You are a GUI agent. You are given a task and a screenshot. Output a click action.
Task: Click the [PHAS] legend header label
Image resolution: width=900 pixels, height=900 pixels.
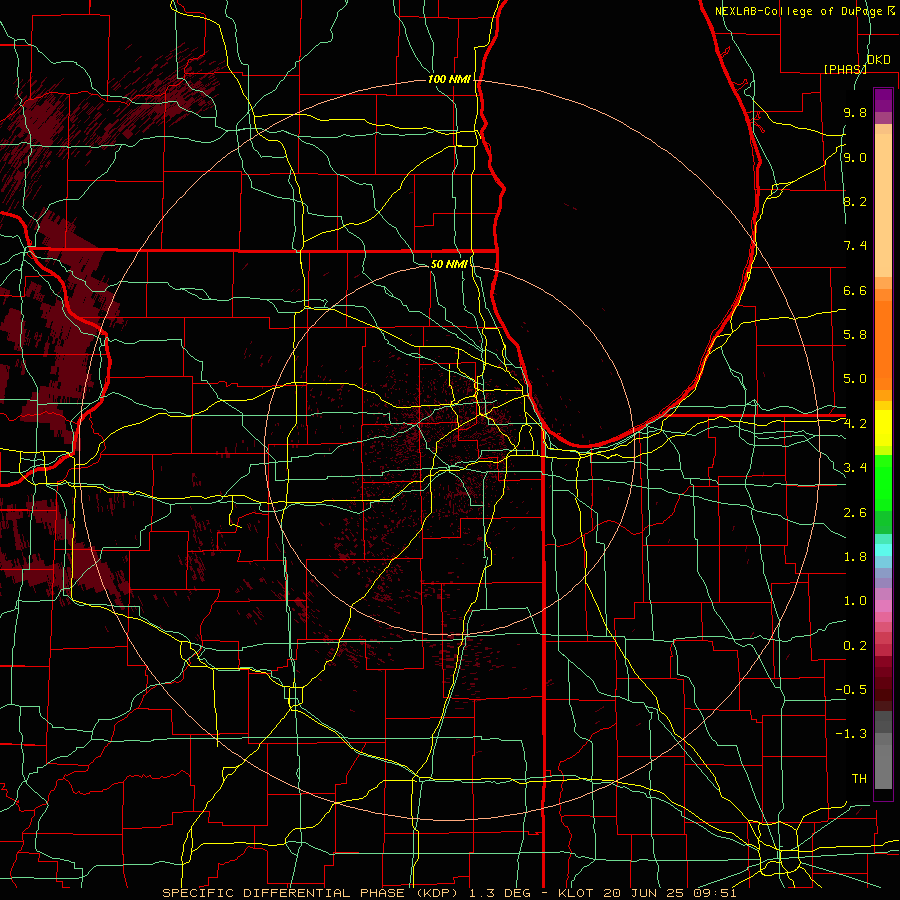pyautogui.click(x=845, y=69)
